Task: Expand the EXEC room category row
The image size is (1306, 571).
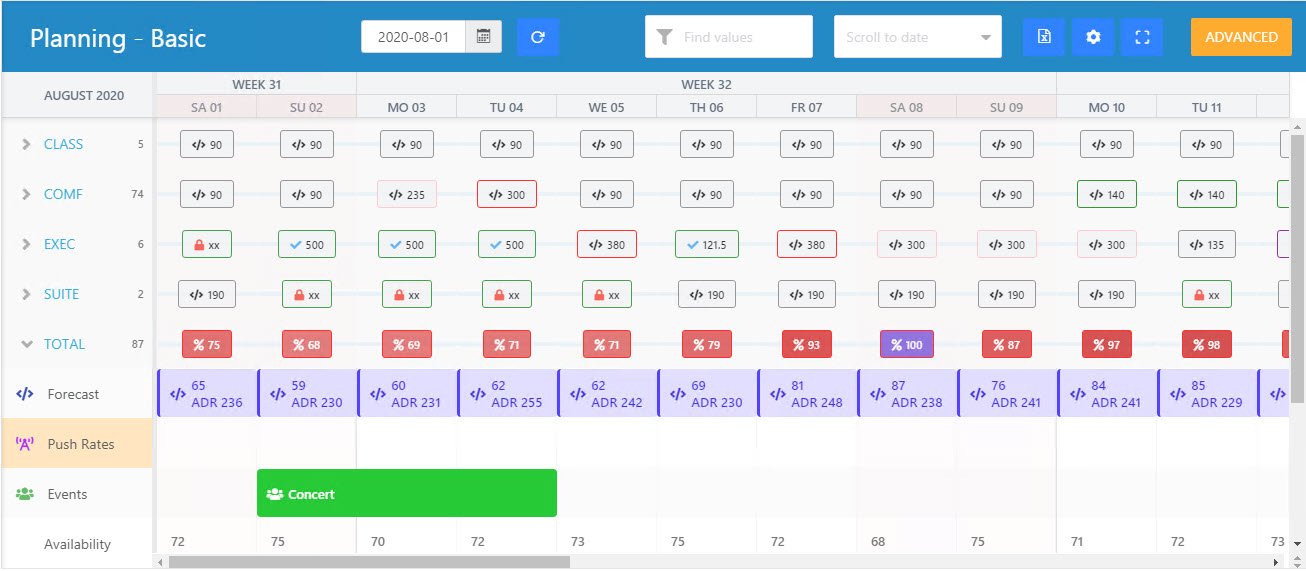Action: coord(27,244)
